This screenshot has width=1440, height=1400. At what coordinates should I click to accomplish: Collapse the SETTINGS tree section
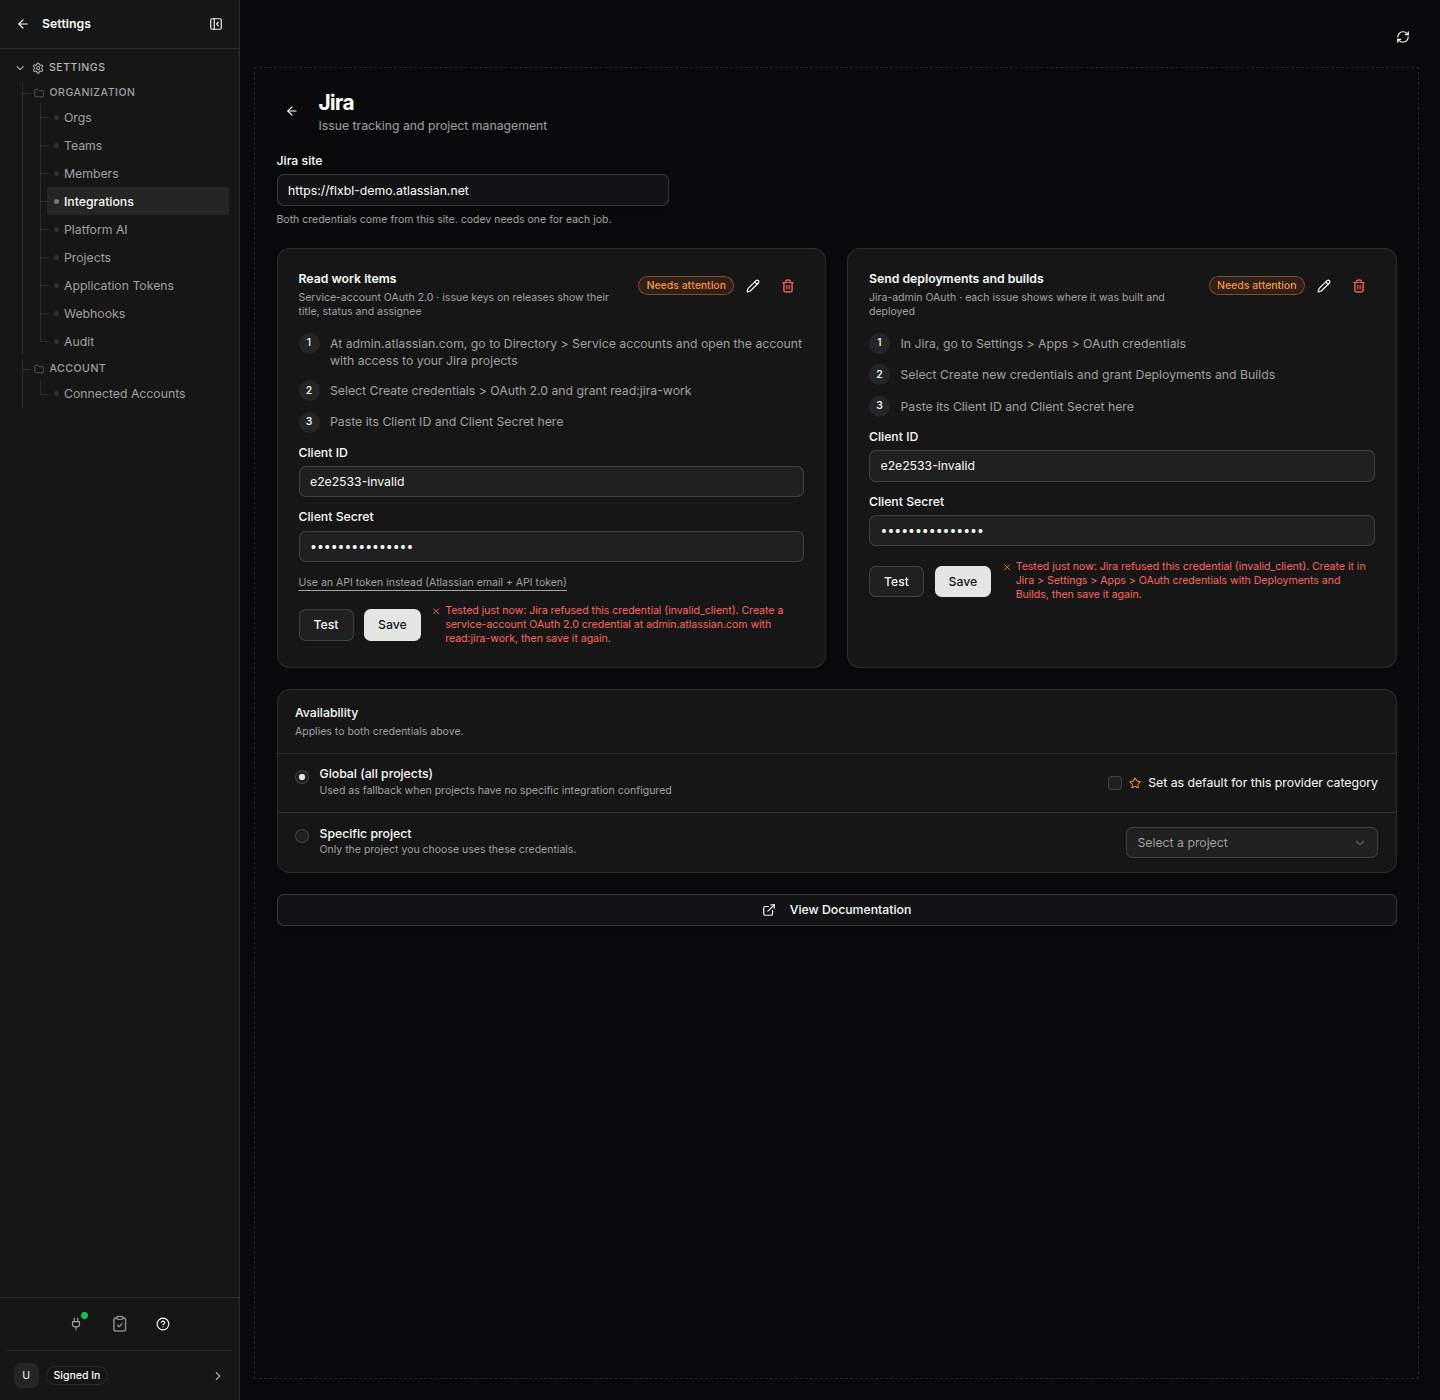pyautogui.click(x=20, y=68)
